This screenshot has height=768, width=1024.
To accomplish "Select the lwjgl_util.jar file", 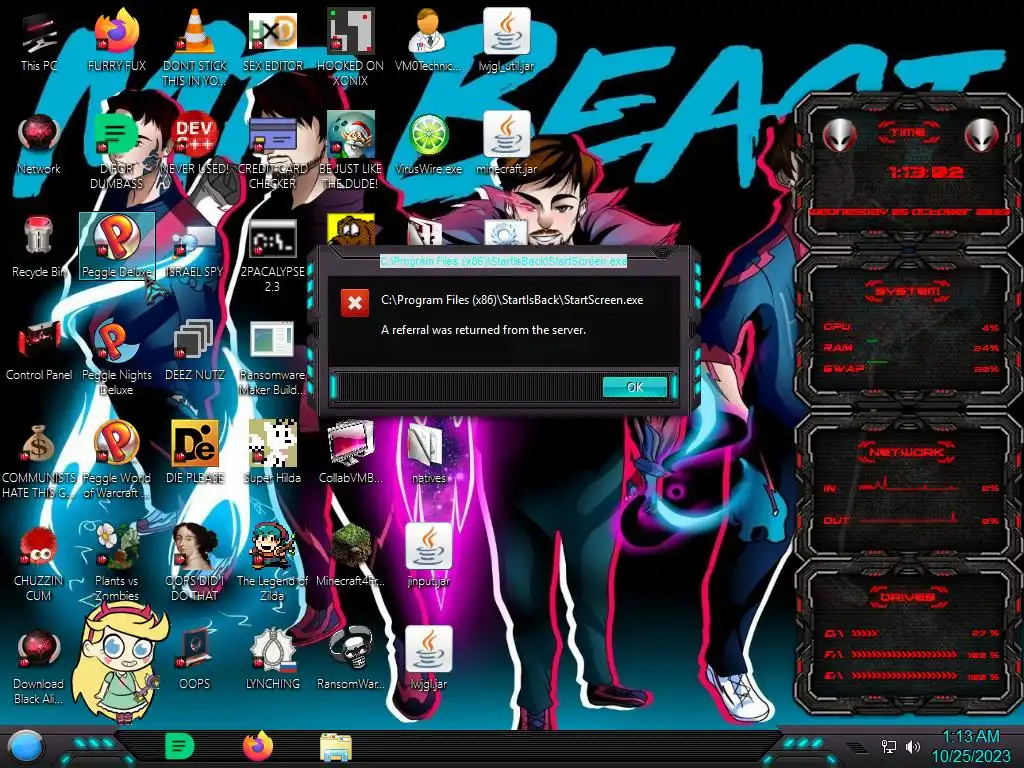I will 506,40.
